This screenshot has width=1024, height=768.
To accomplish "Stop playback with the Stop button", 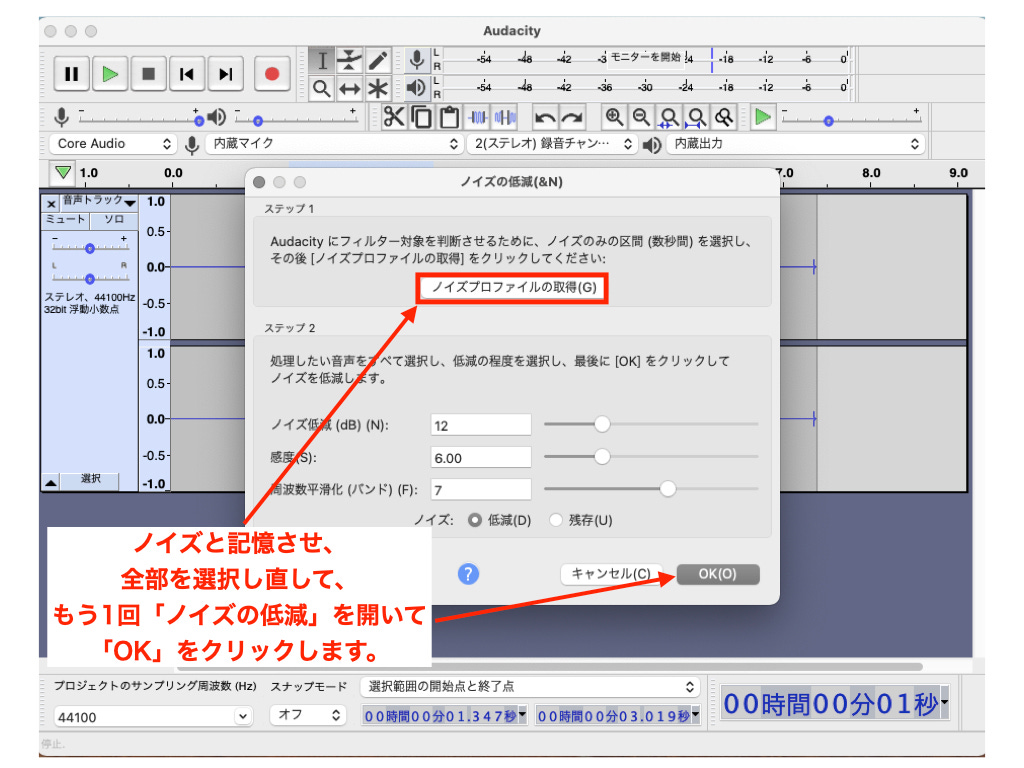I will coord(149,74).
